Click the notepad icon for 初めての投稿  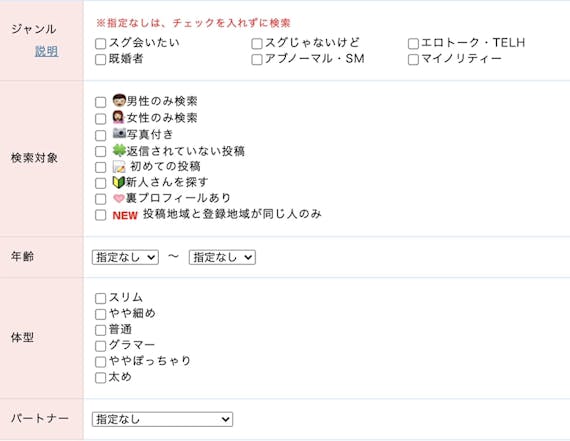[x=119, y=167]
